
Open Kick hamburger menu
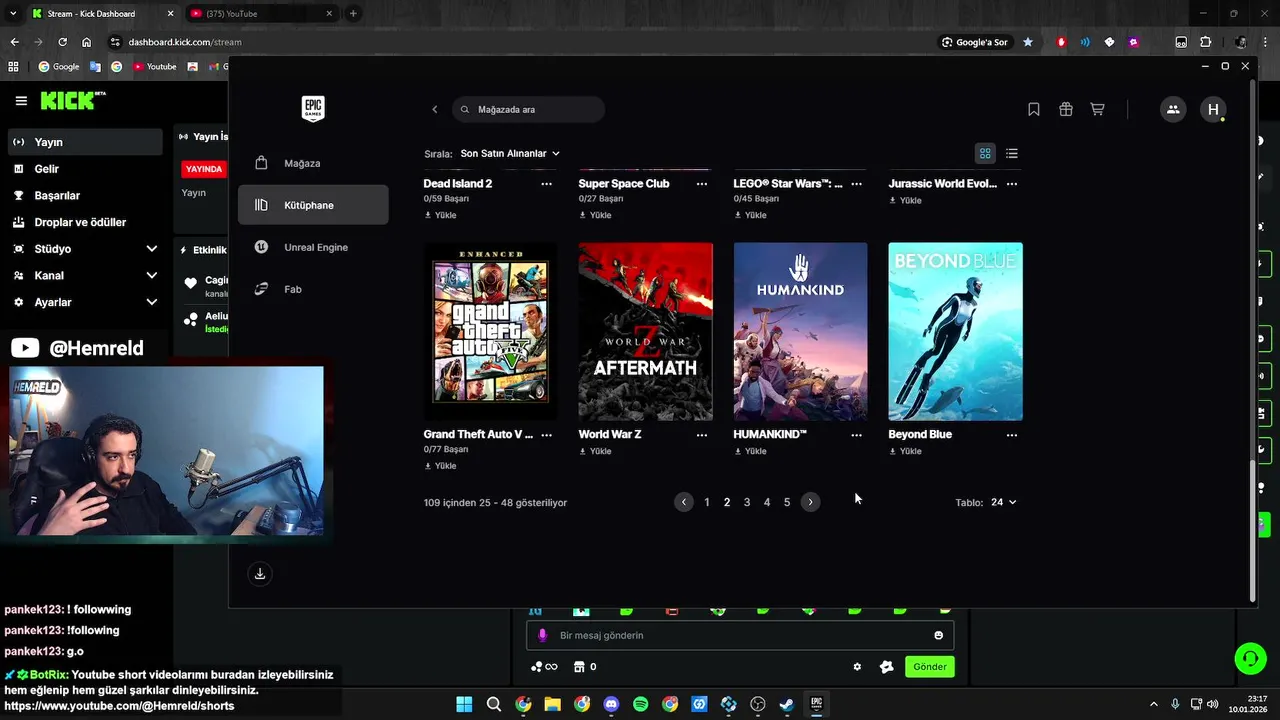(x=21, y=100)
